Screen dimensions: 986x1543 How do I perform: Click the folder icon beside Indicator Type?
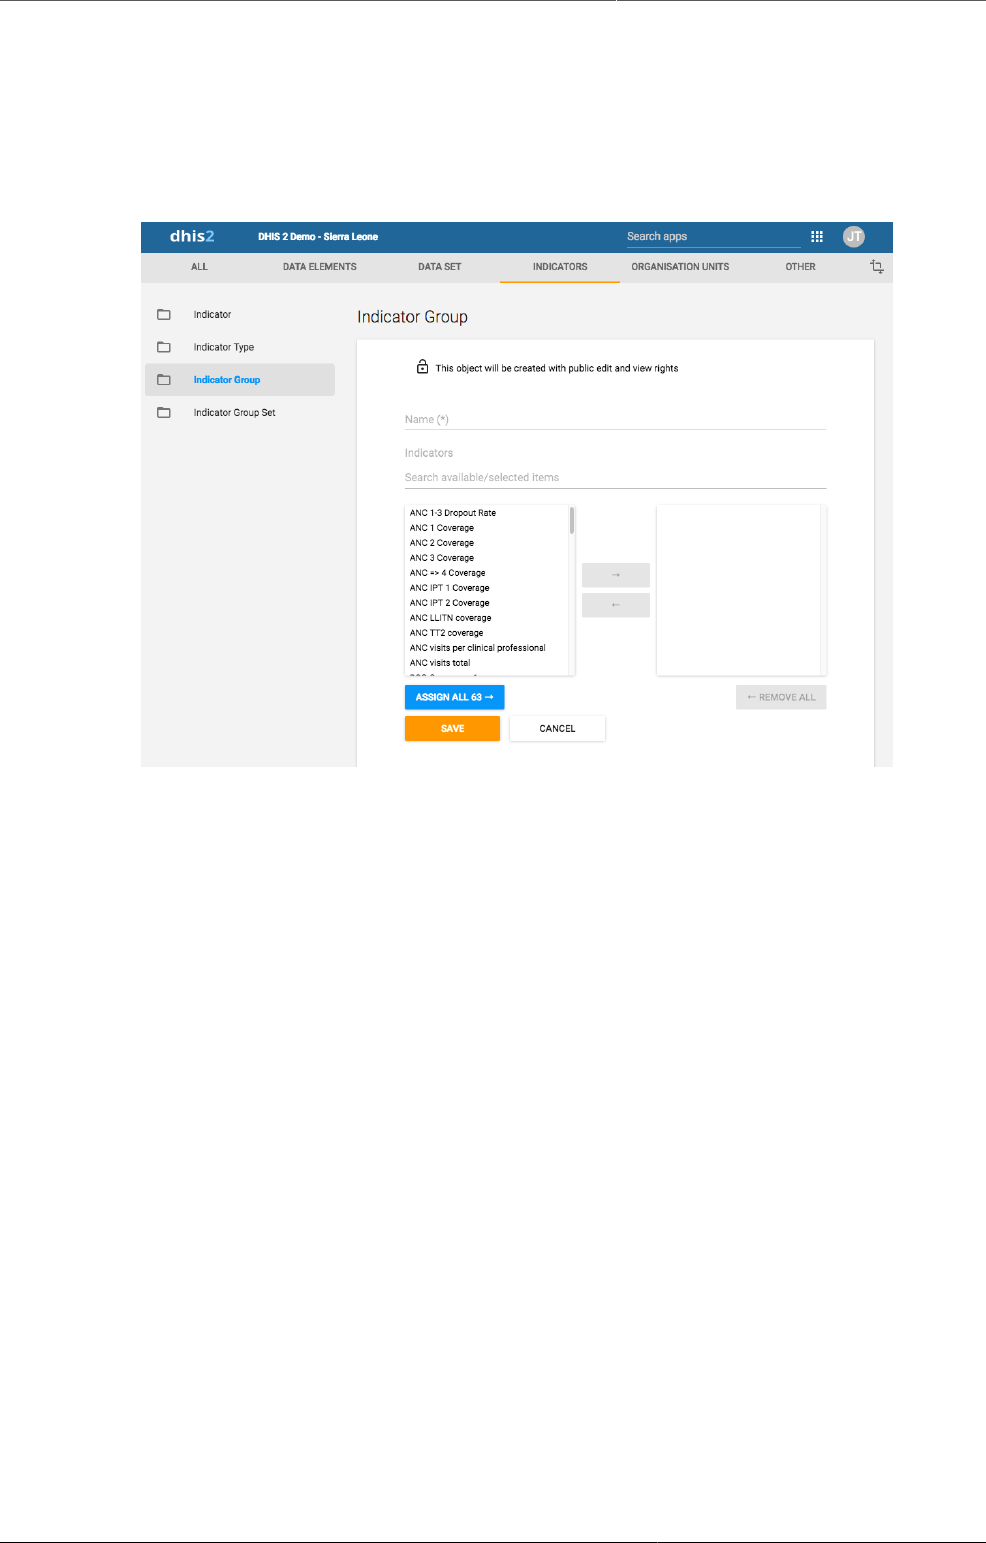164,347
